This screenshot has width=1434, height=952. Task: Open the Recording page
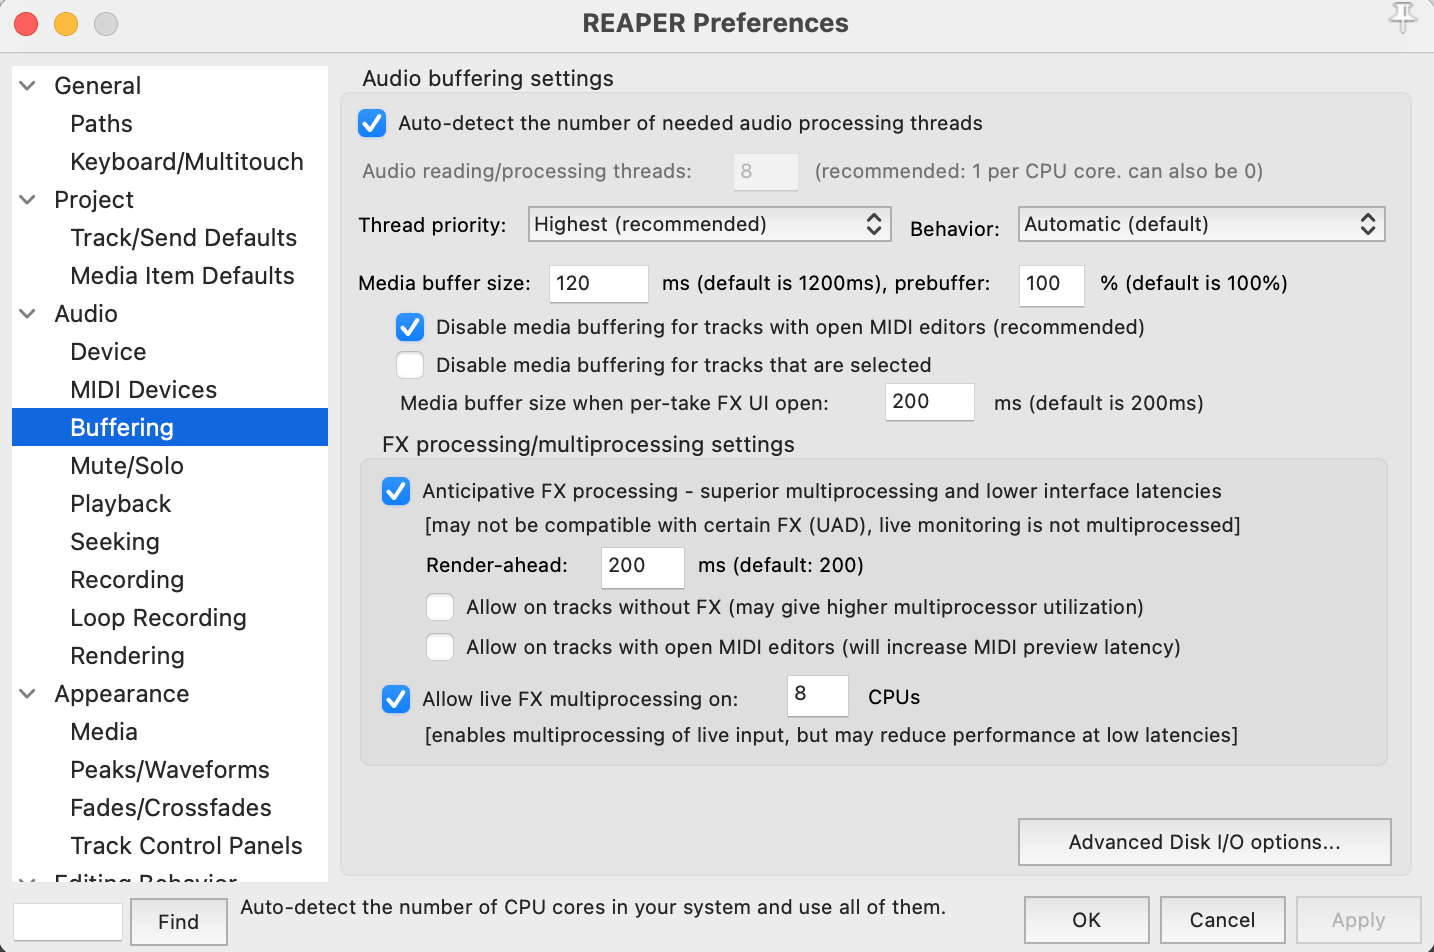[x=127, y=580]
